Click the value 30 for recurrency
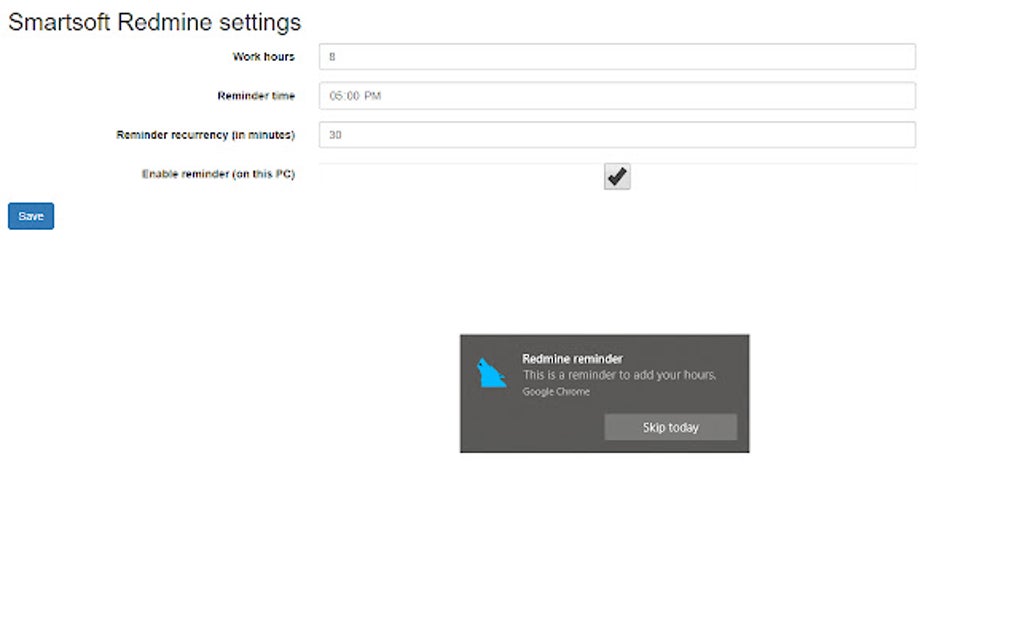Image resolution: width=1020 pixels, height=638 pixels. 334,134
